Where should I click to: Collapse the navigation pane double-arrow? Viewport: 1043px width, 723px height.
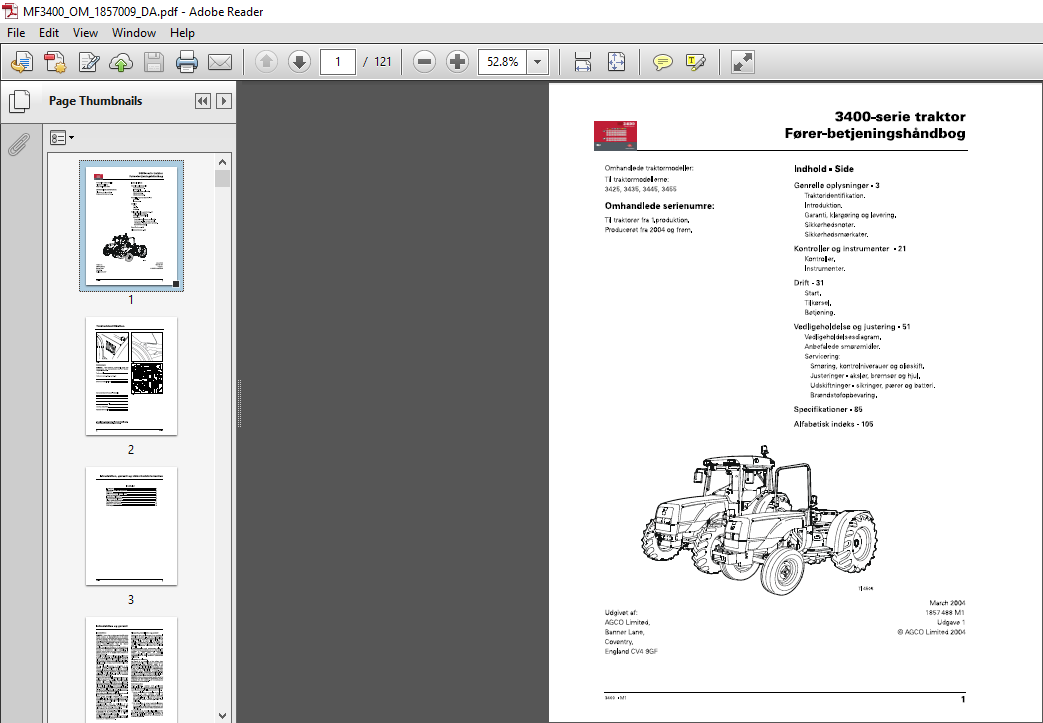click(203, 101)
